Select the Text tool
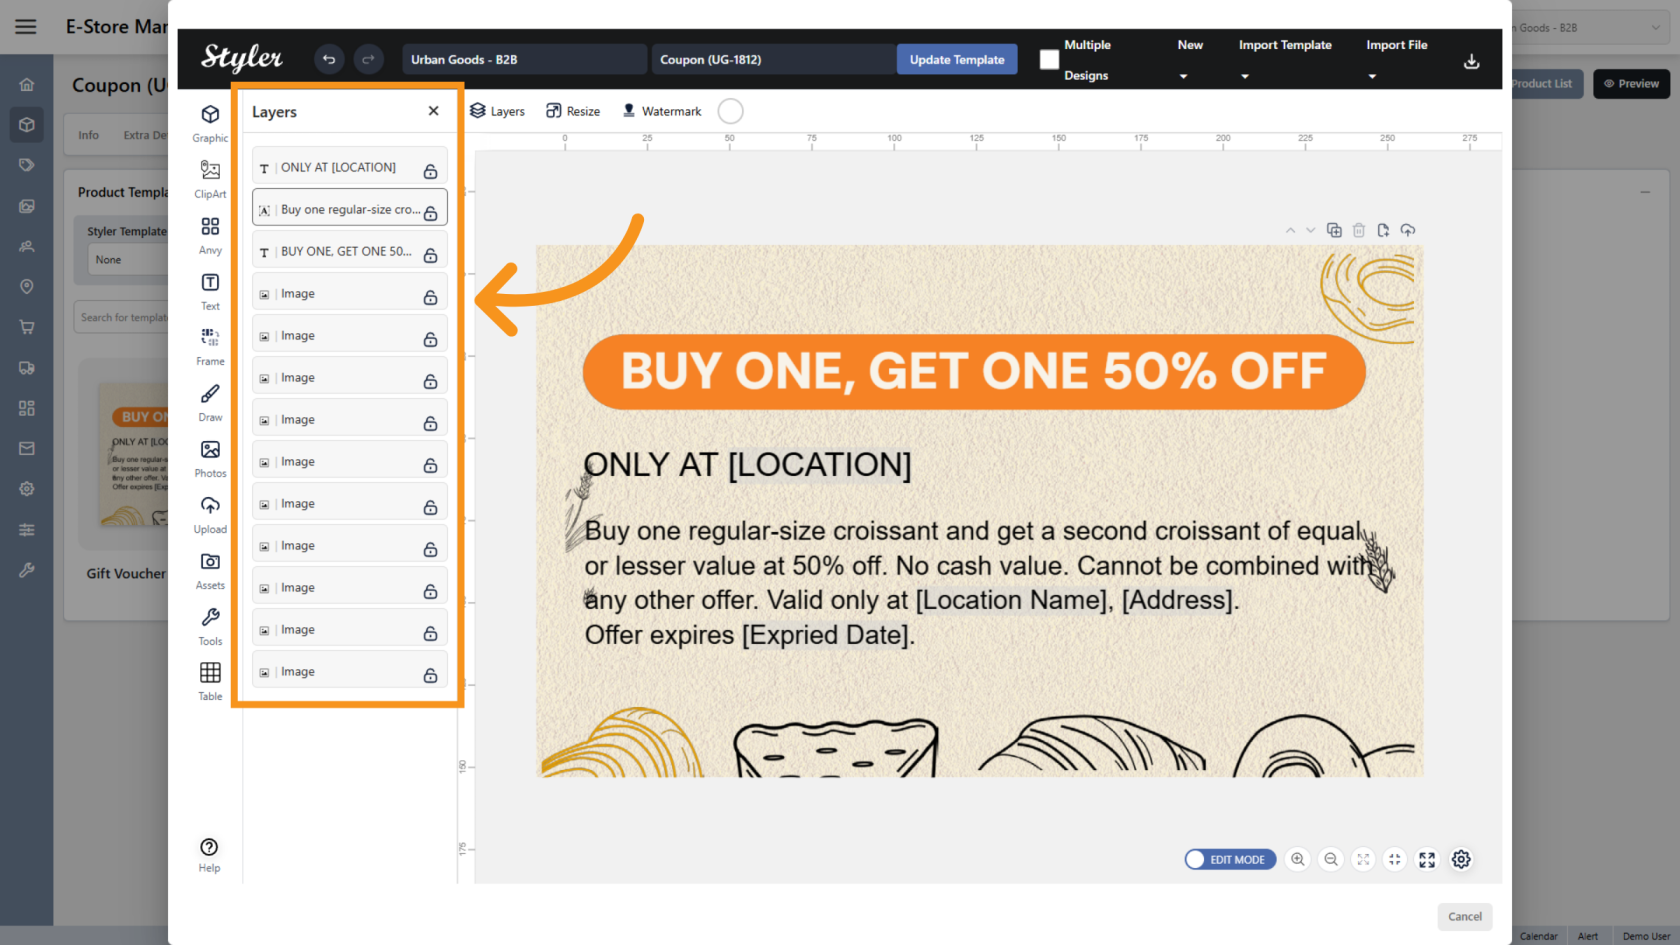 (x=210, y=290)
